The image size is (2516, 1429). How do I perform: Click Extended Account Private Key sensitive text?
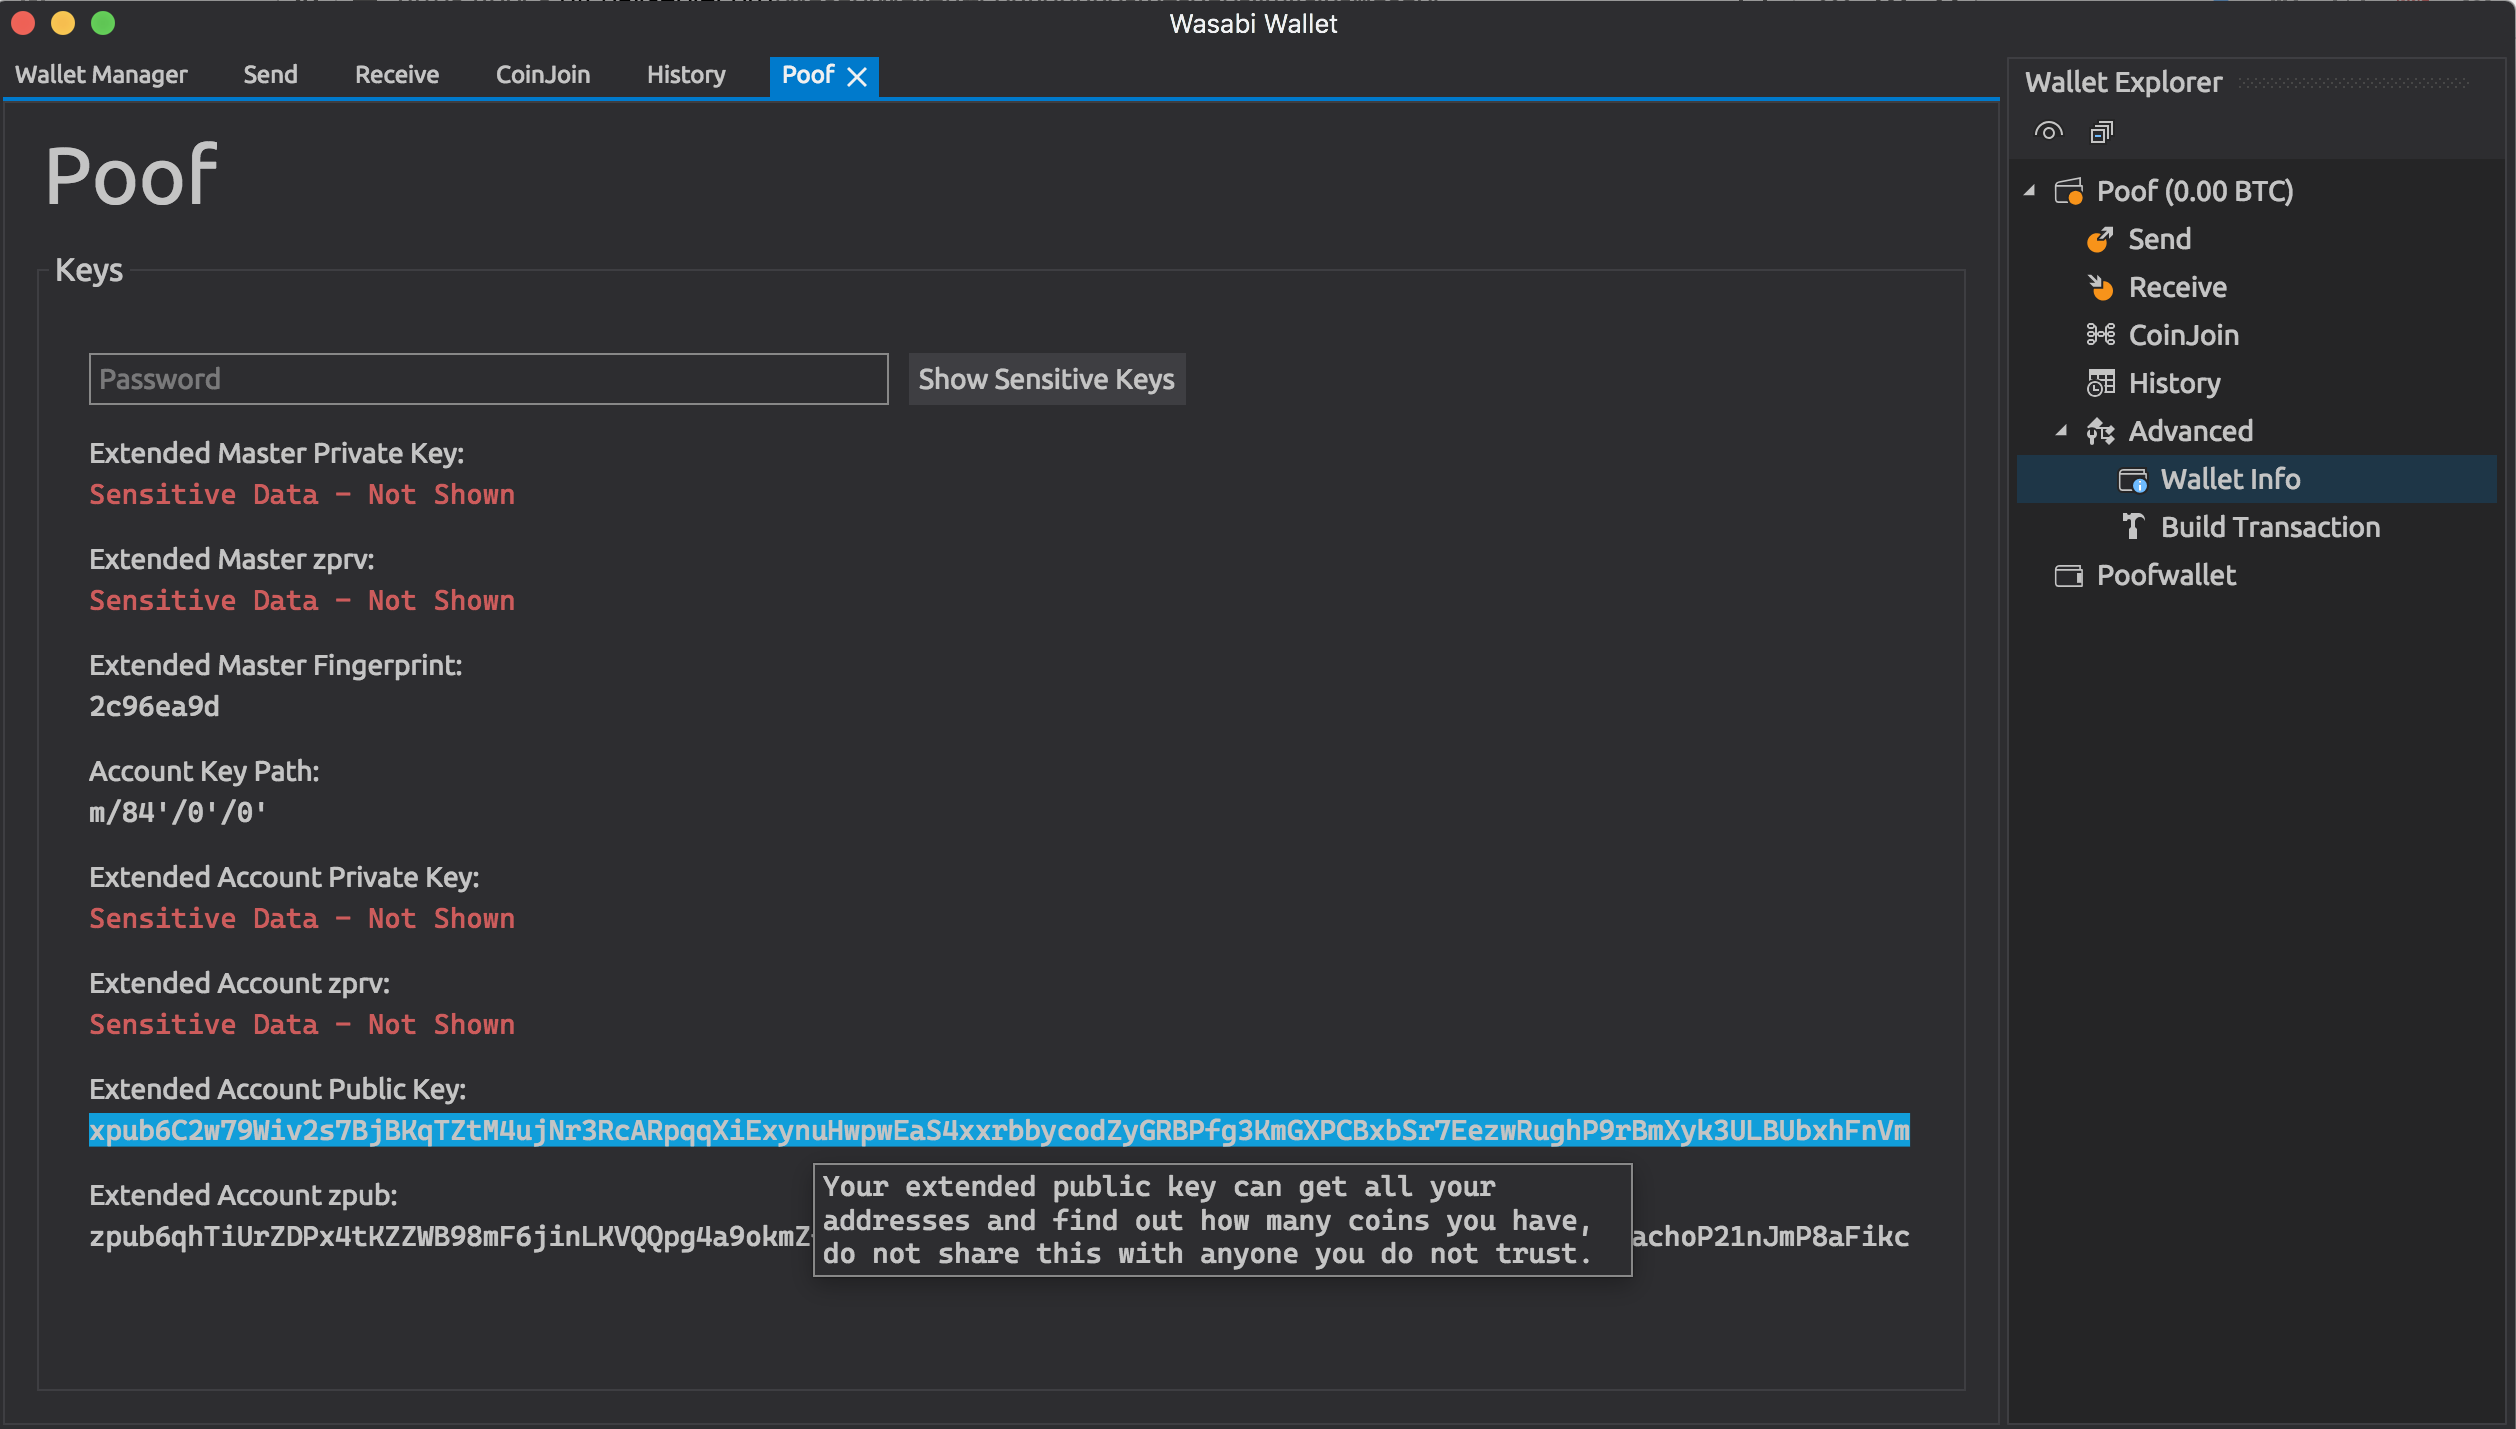pyautogui.click(x=302, y=918)
